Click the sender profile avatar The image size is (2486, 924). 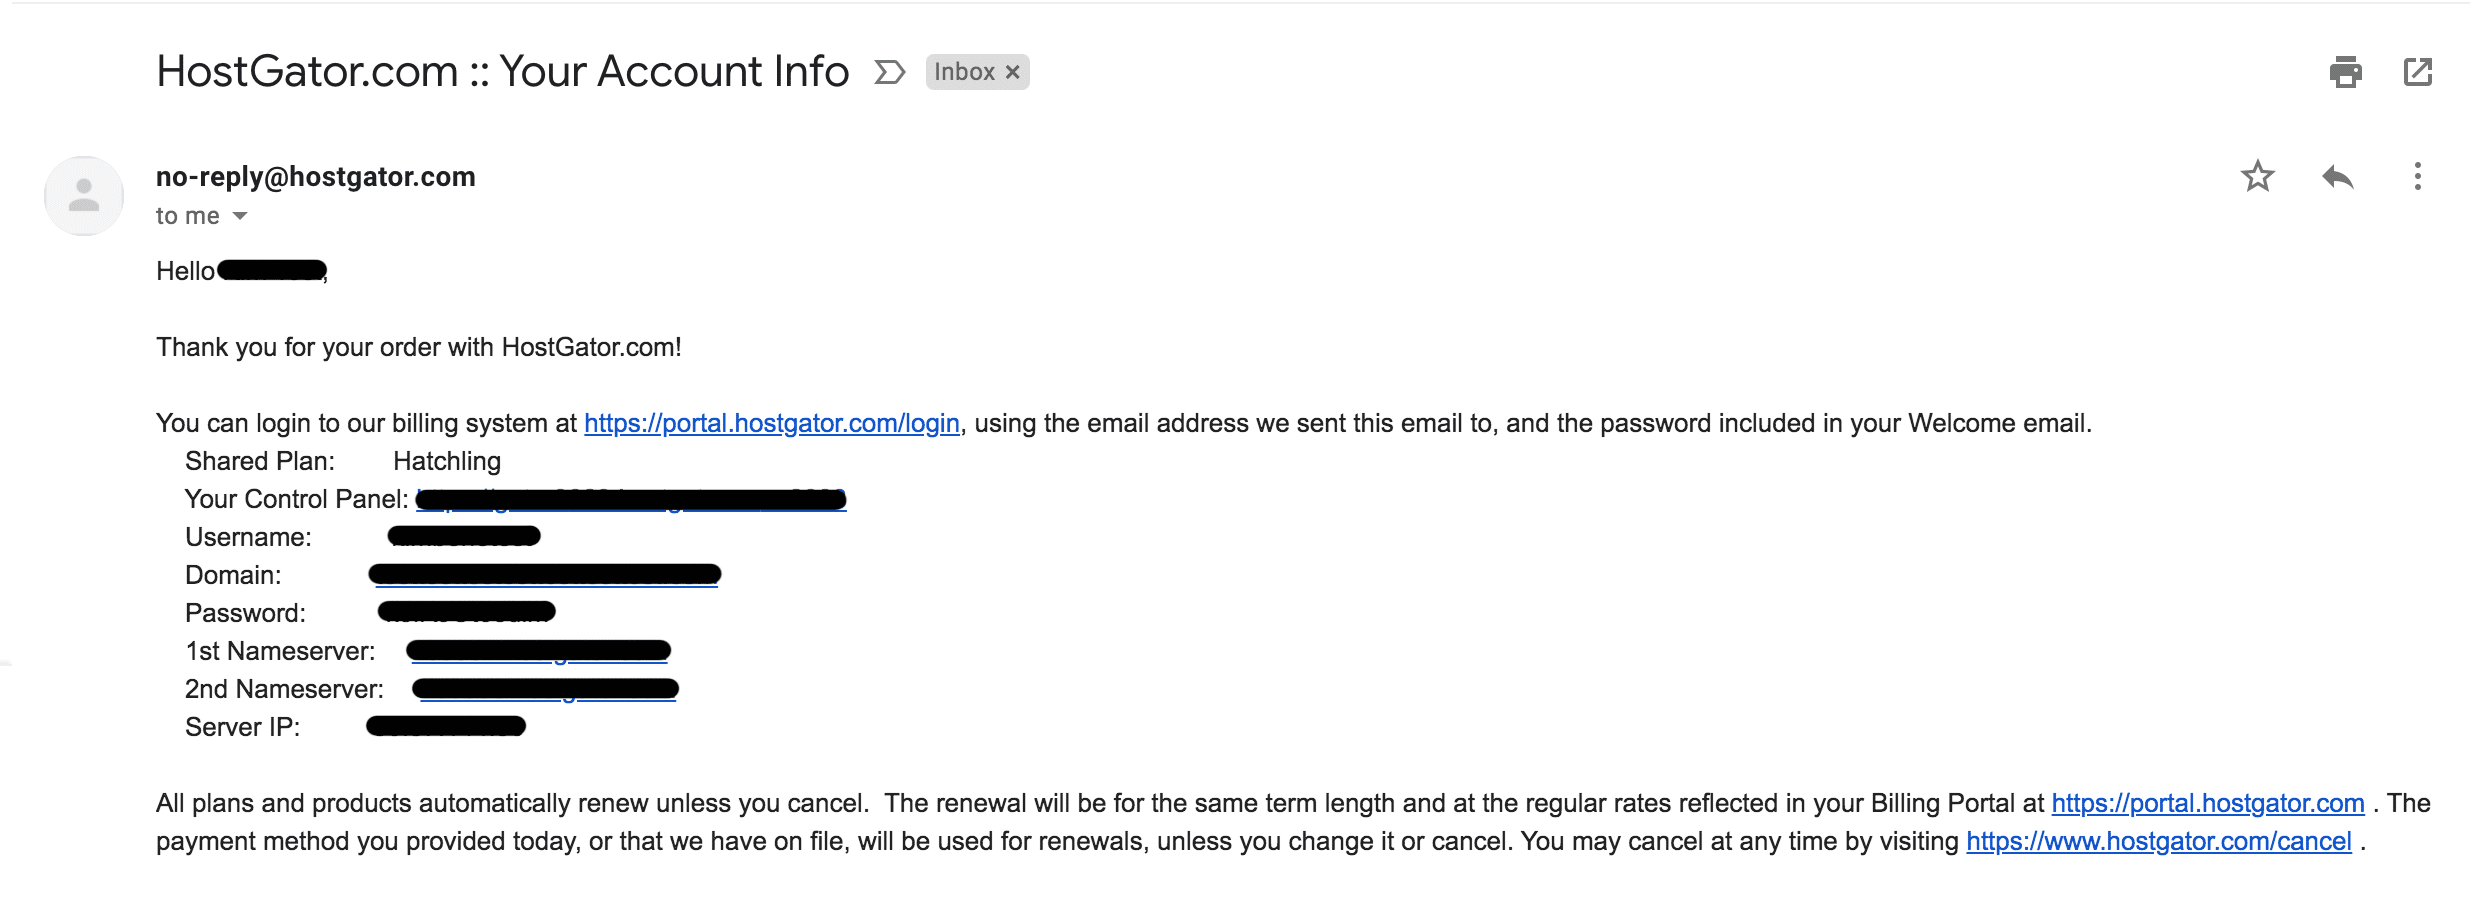click(84, 196)
